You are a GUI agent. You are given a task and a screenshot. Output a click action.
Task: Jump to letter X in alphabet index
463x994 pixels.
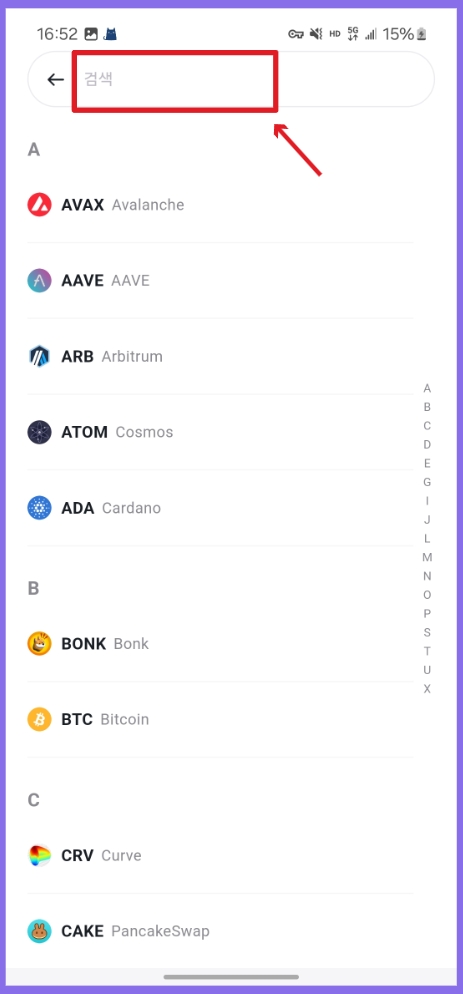coord(427,688)
